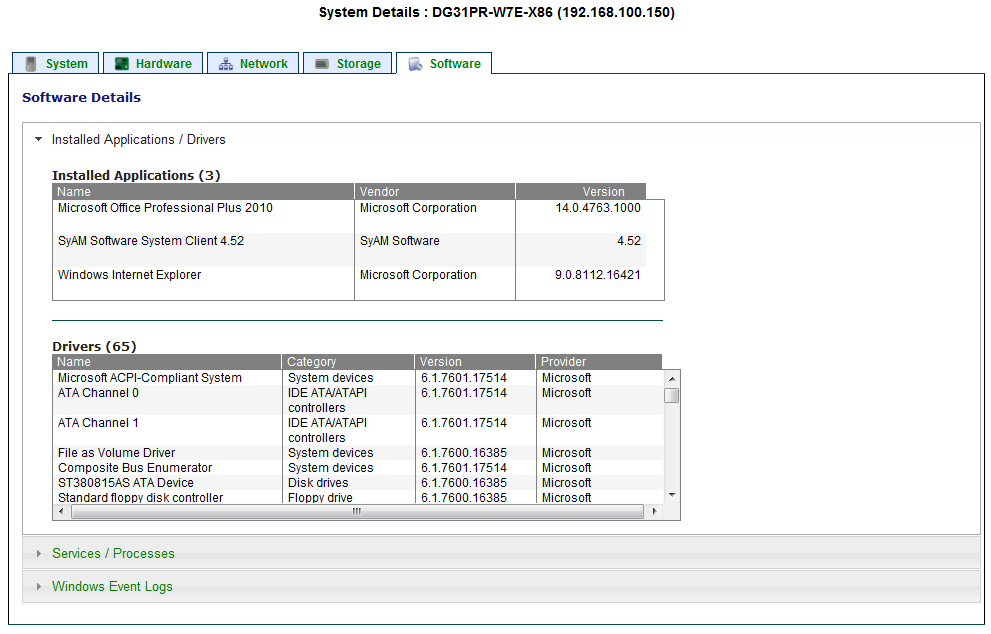Click the Provider column header in Drivers
Image resolution: width=991 pixels, height=634 pixels.
[x=564, y=362]
